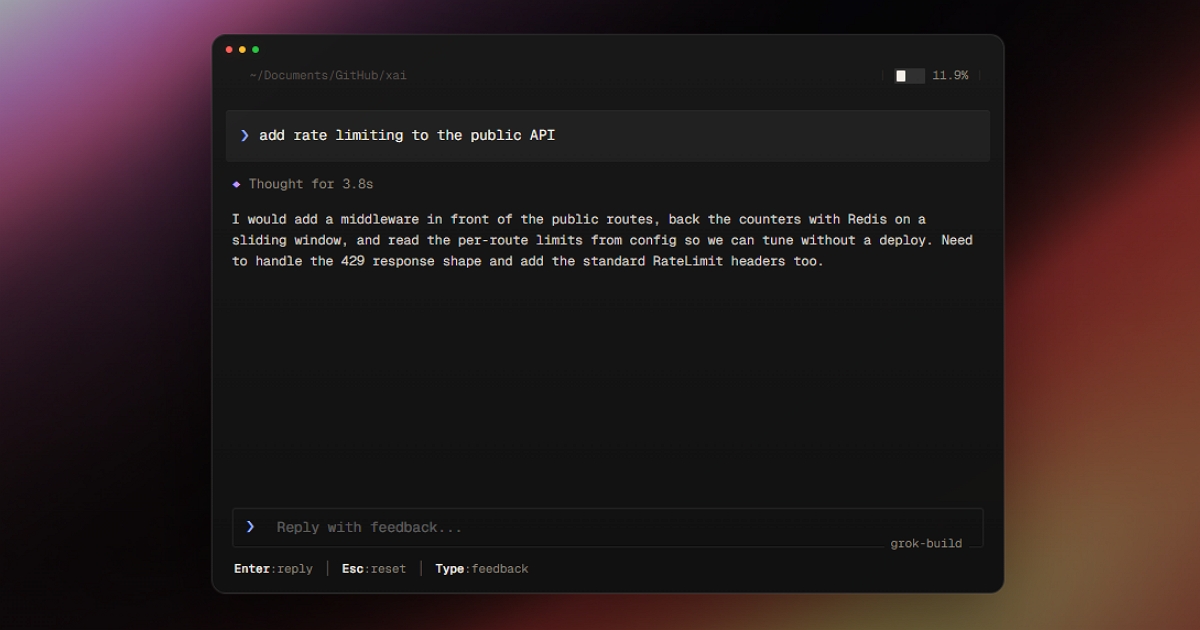Click the context usage progress bar
Image resolution: width=1200 pixels, height=630 pixels.
pyautogui.click(x=909, y=76)
